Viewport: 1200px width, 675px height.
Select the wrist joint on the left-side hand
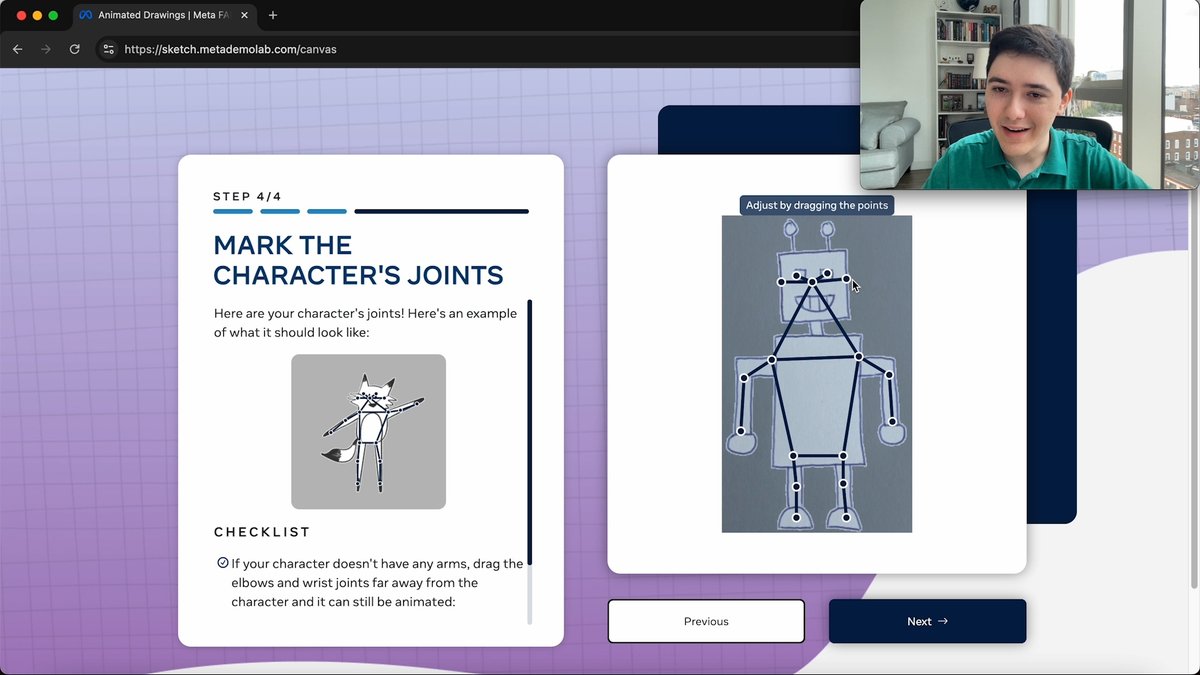741,431
